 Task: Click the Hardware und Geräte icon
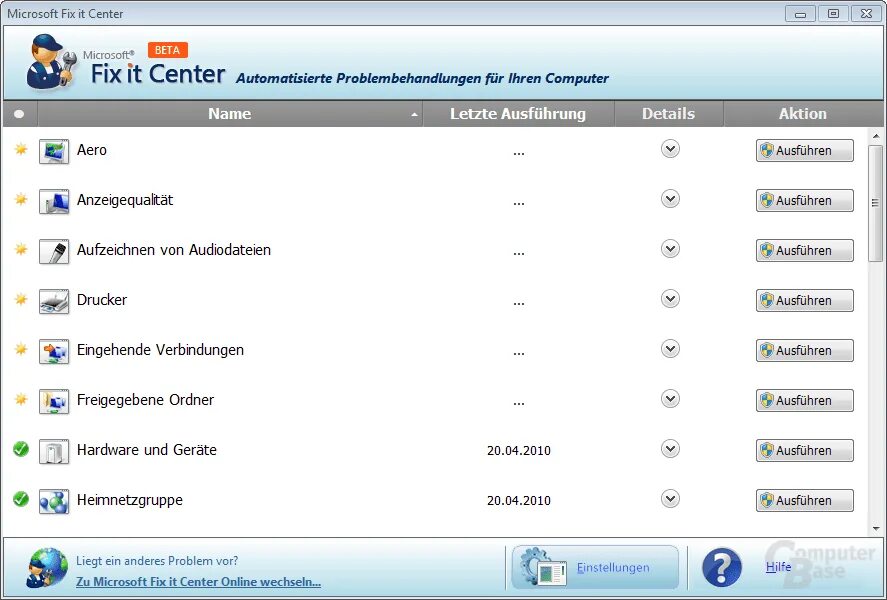pyautogui.click(x=54, y=452)
